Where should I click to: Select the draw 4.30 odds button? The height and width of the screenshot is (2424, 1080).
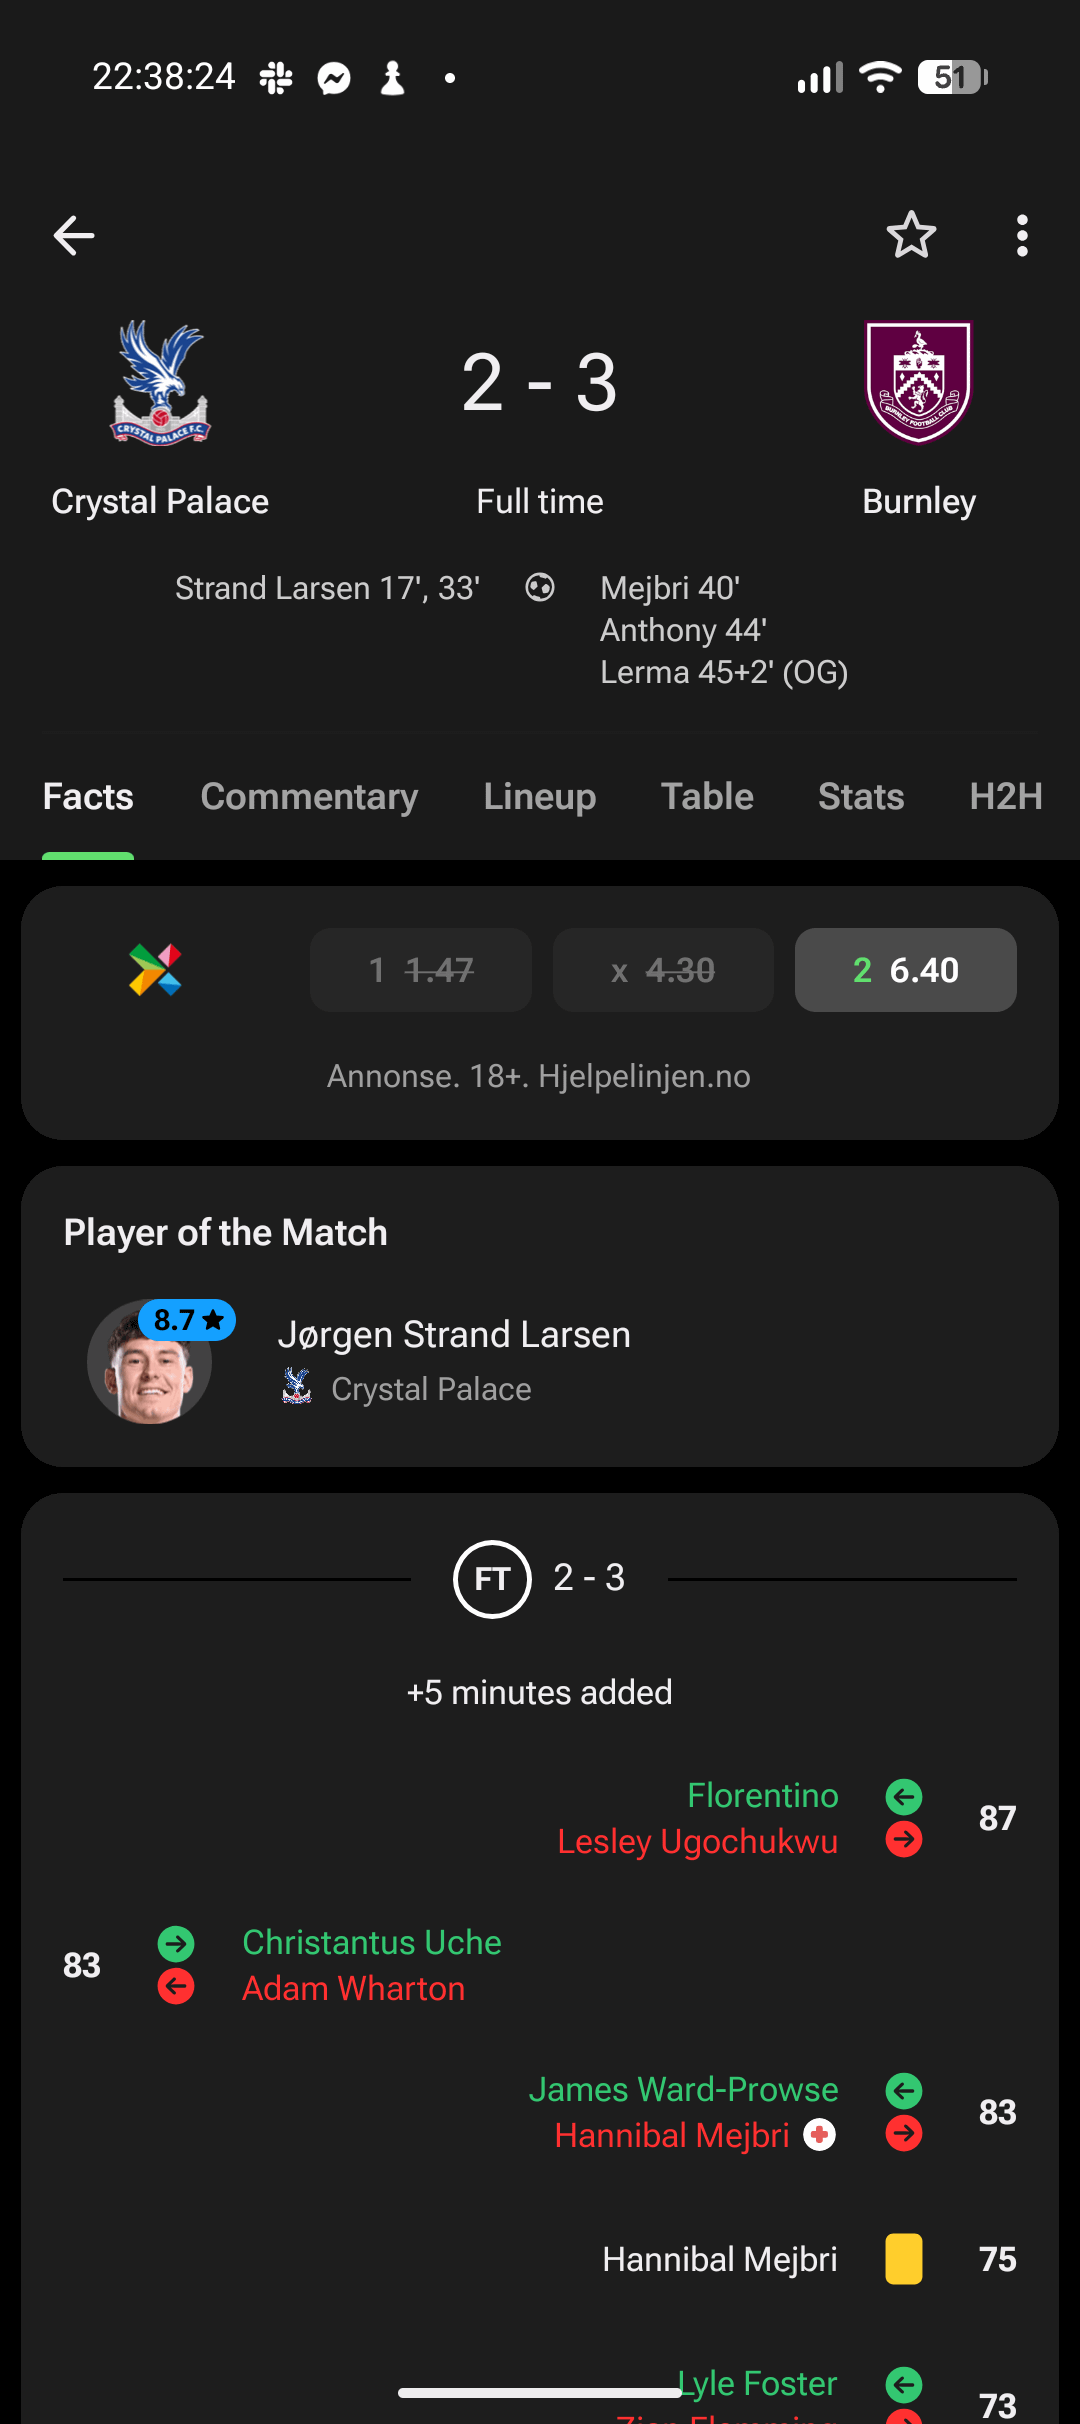[x=663, y=970]
